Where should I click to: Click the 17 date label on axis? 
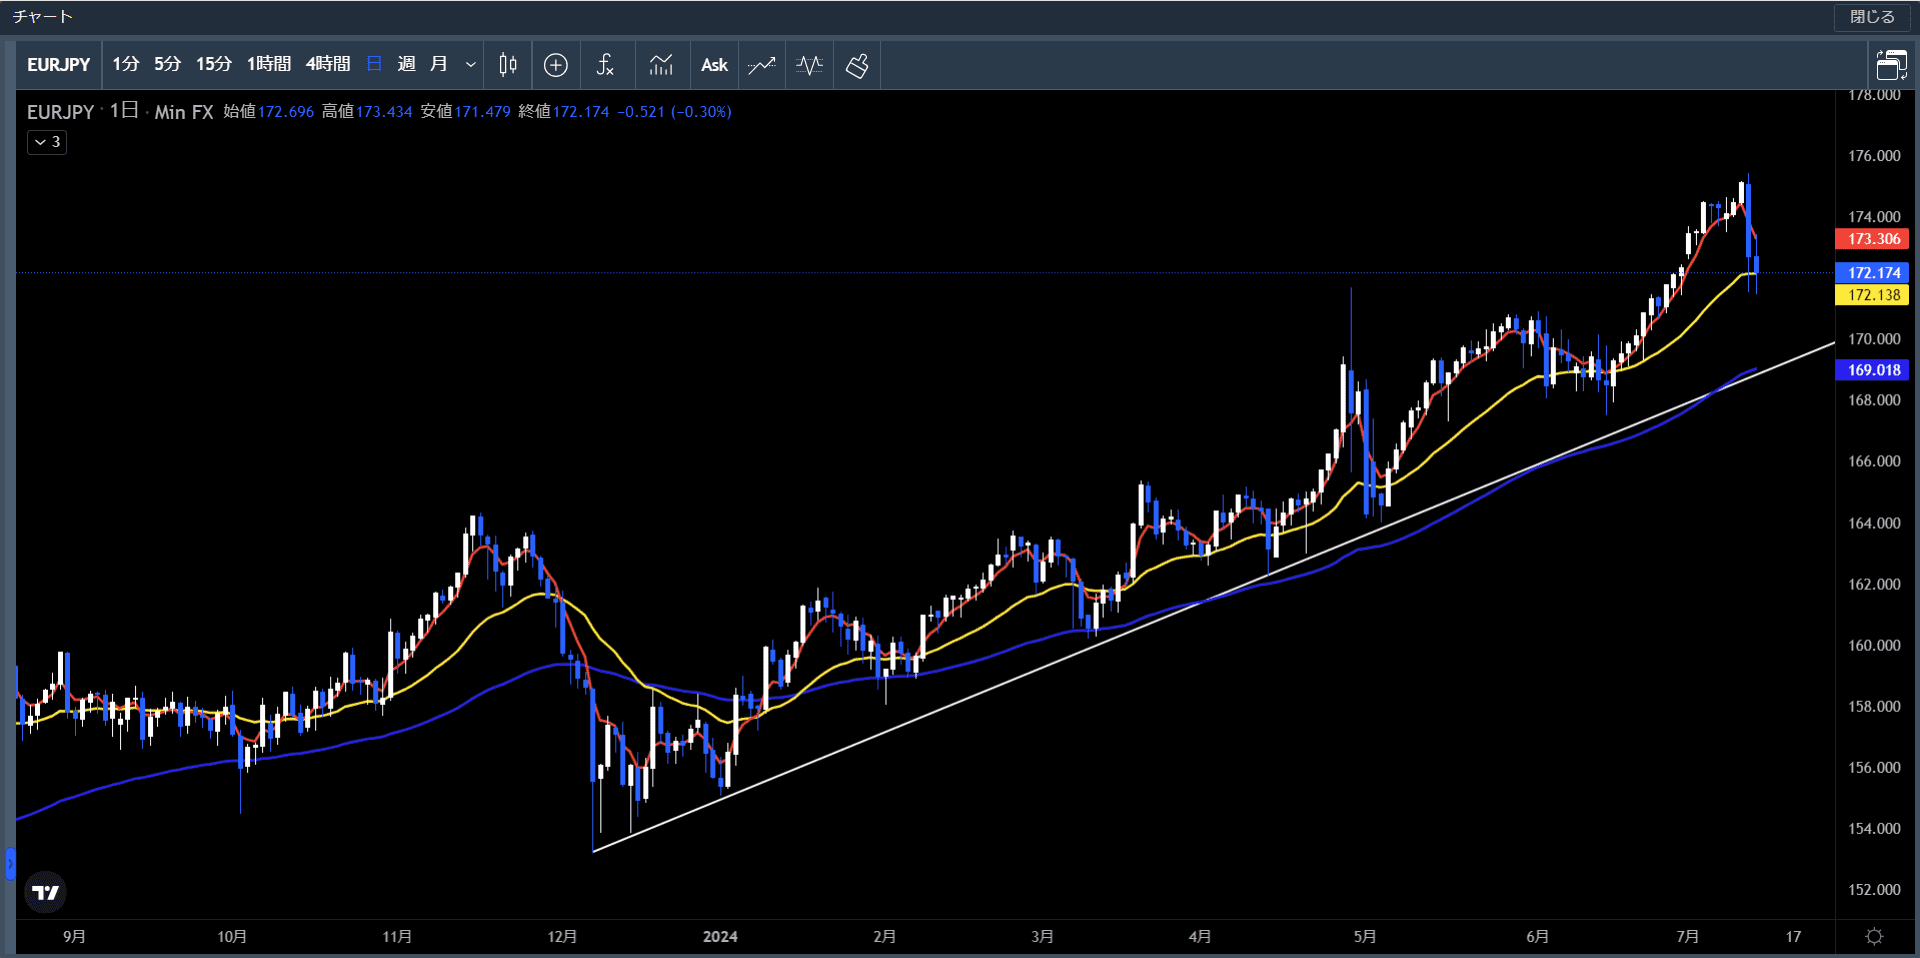pos(1793,937)
